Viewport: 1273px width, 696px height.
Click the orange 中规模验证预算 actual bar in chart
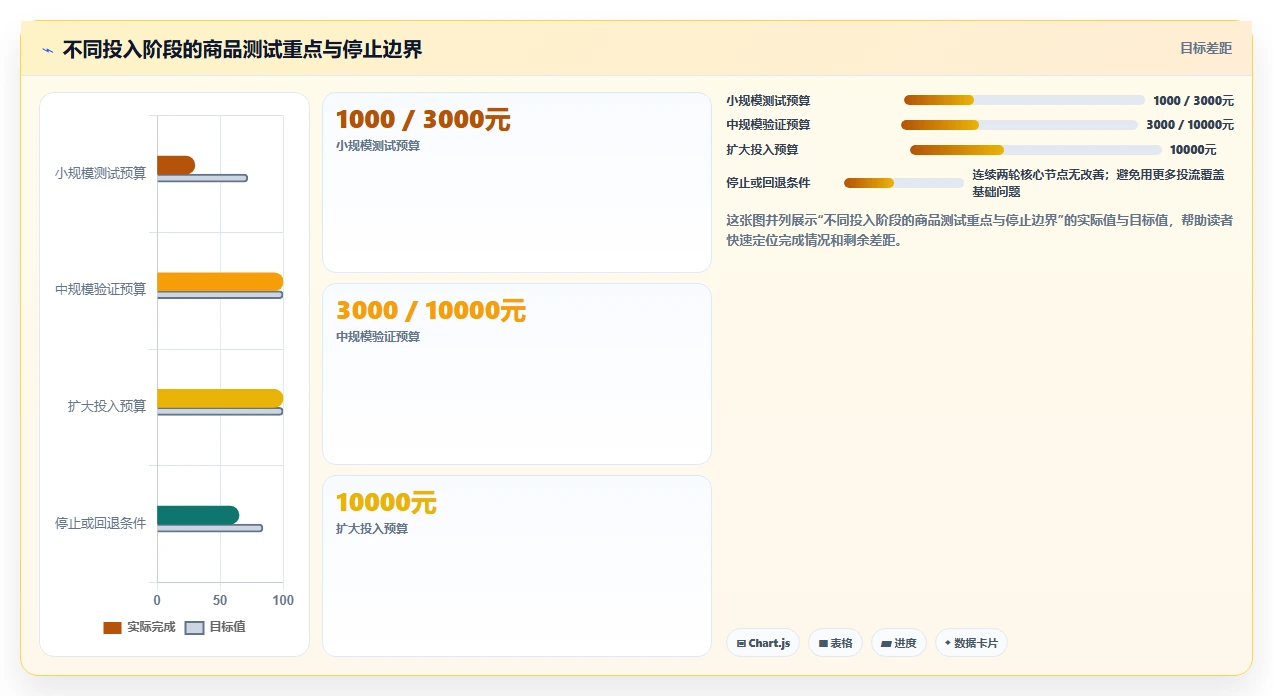[x=220, y=281]
